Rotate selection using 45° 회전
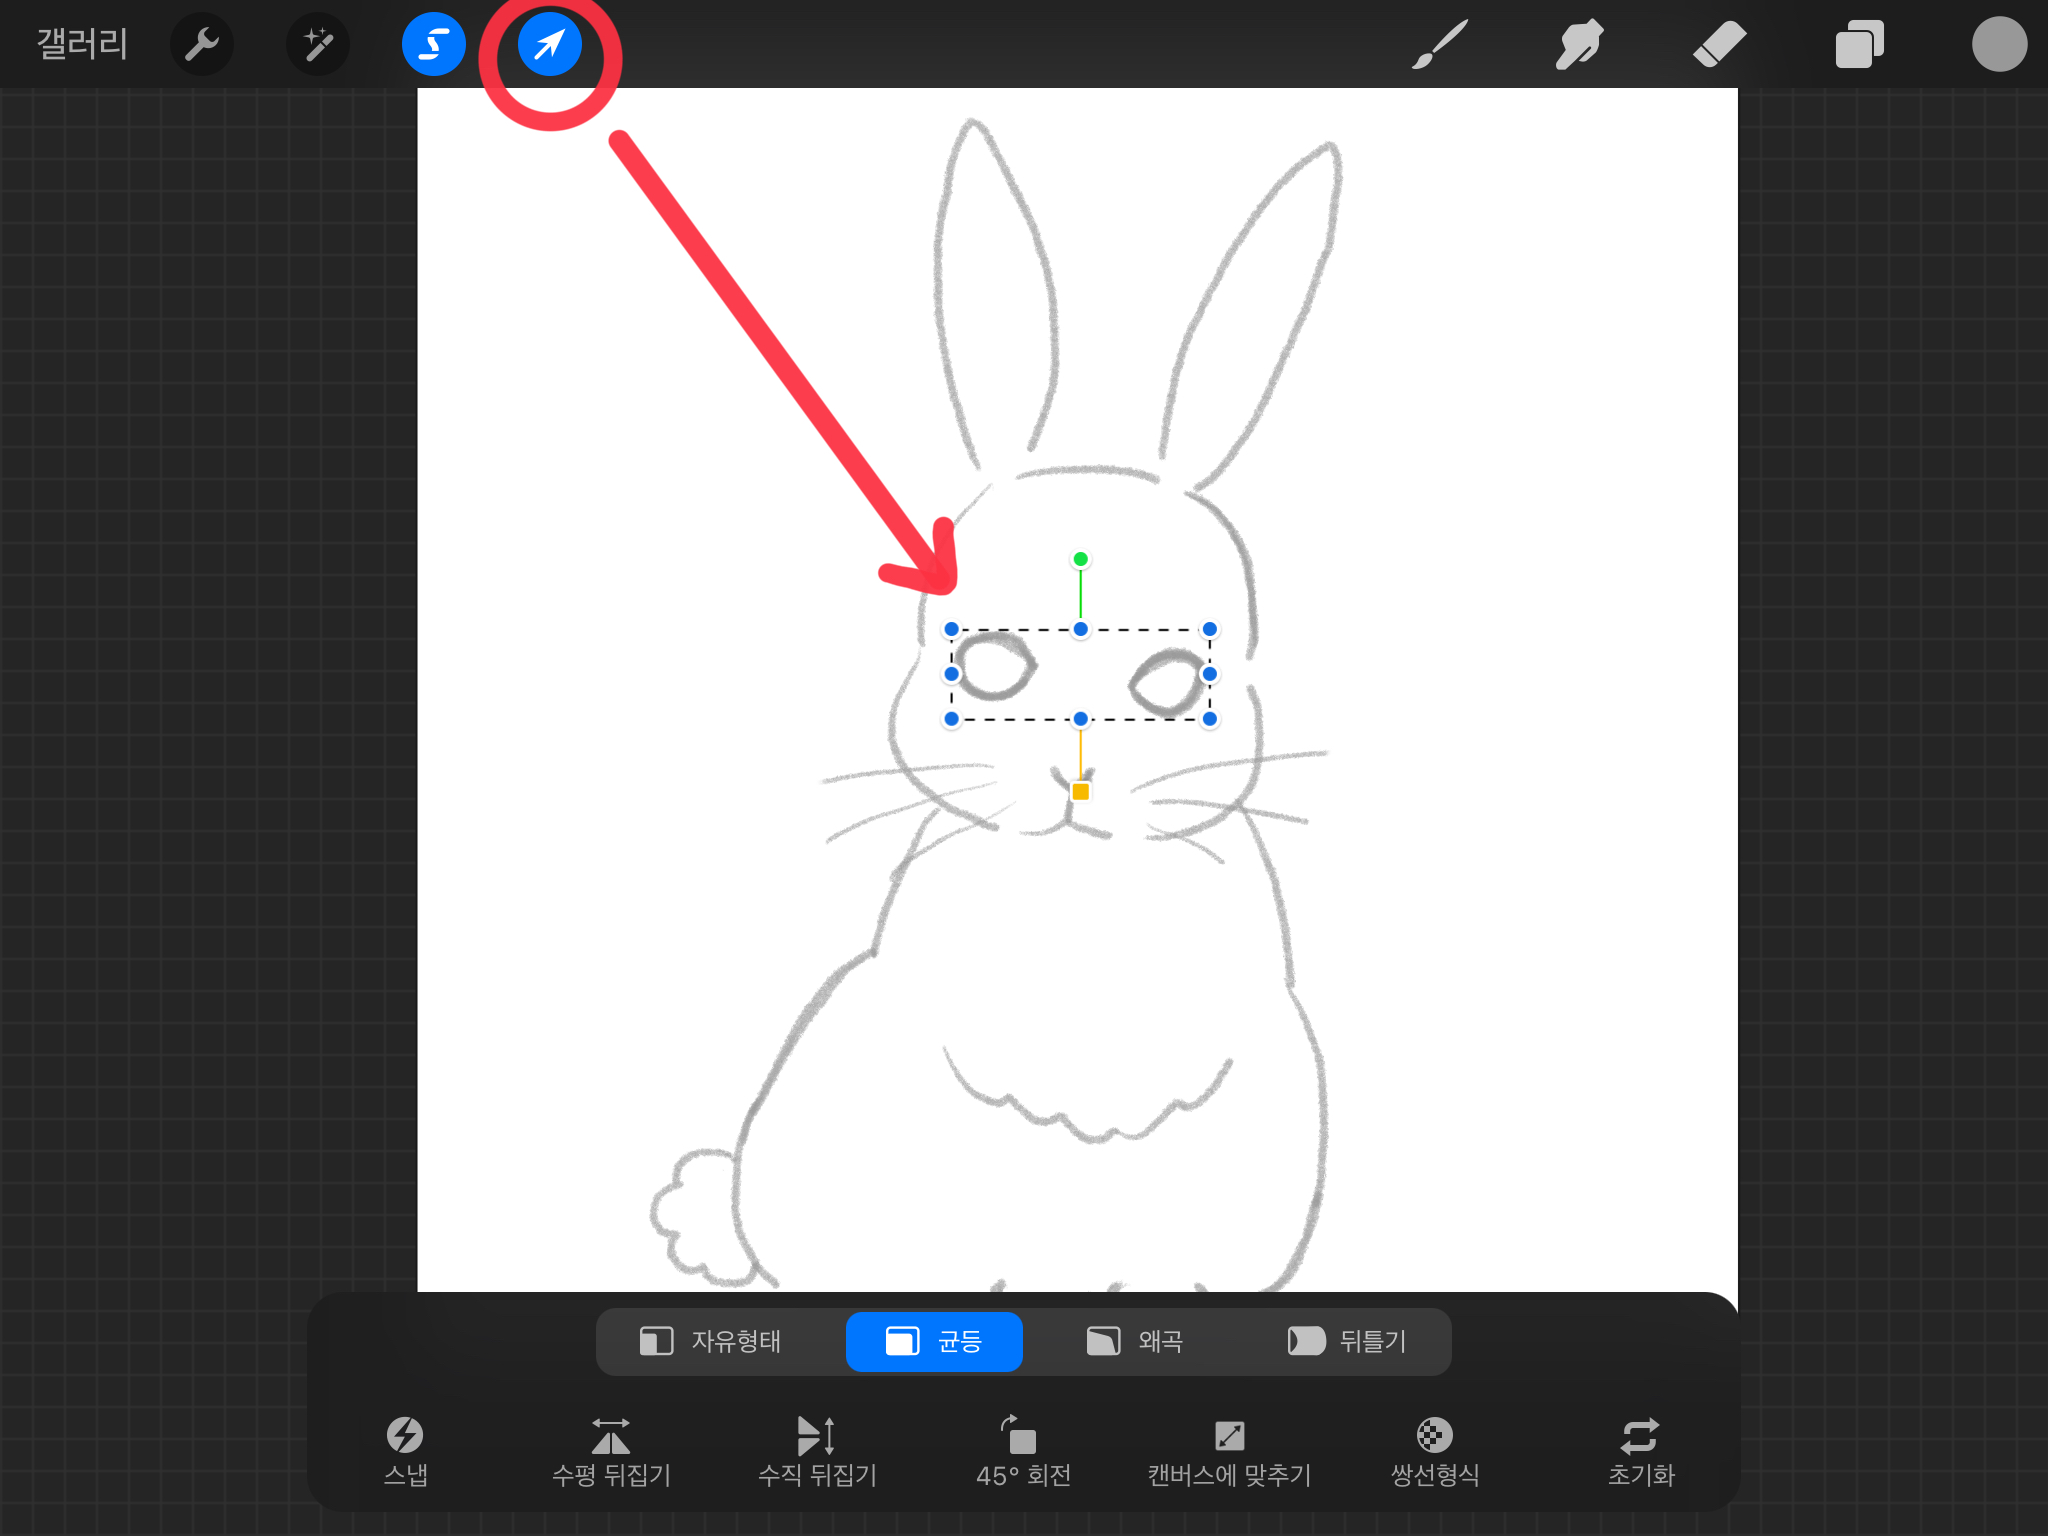This screenshot has height=1536, width=2048. click(x=1023, y=1450)
